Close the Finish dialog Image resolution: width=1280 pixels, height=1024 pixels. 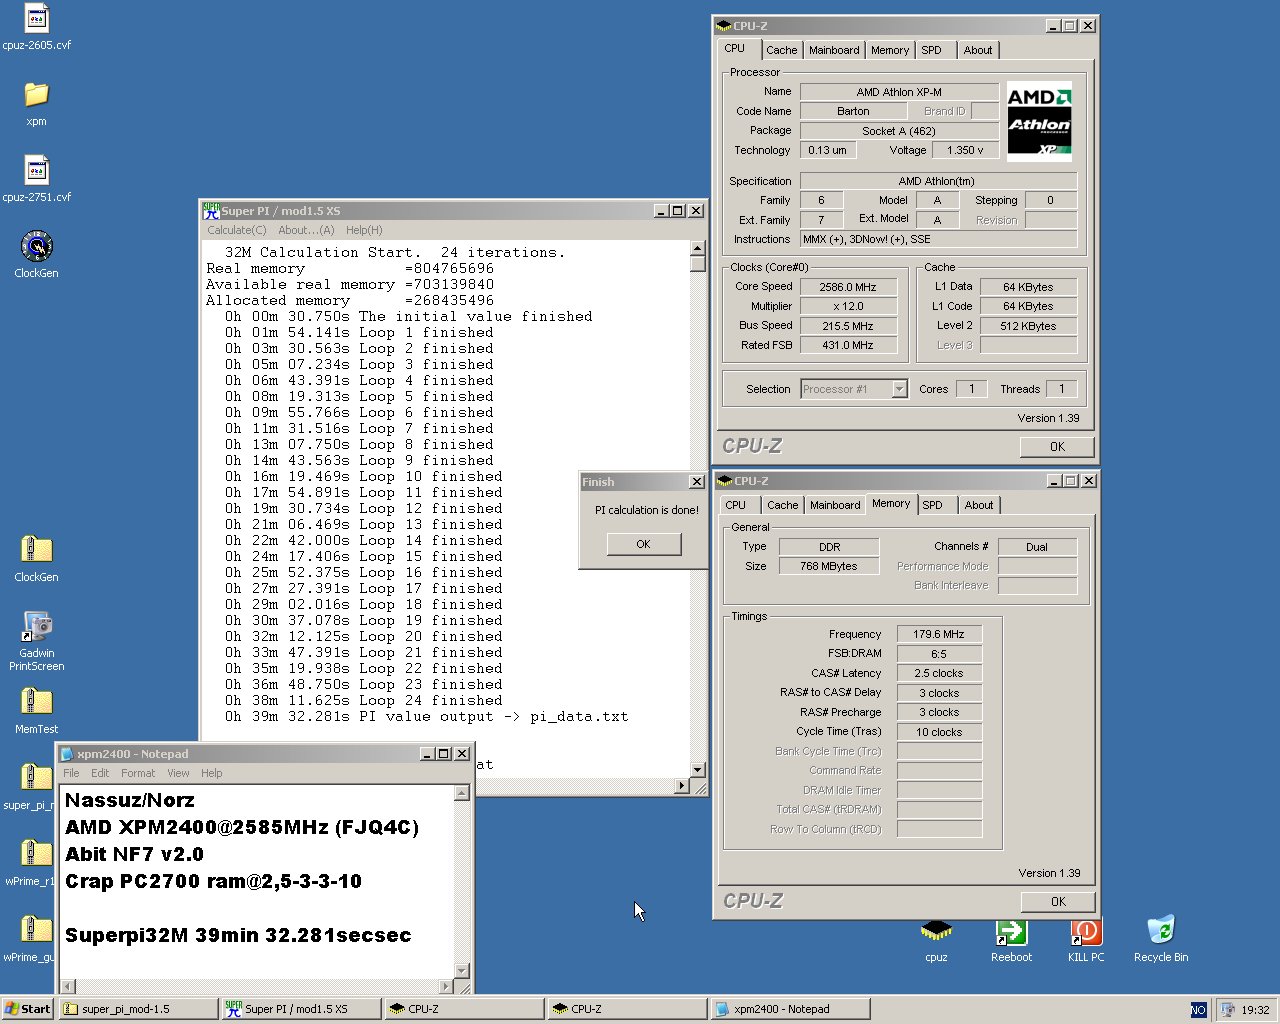pos(697,482)
